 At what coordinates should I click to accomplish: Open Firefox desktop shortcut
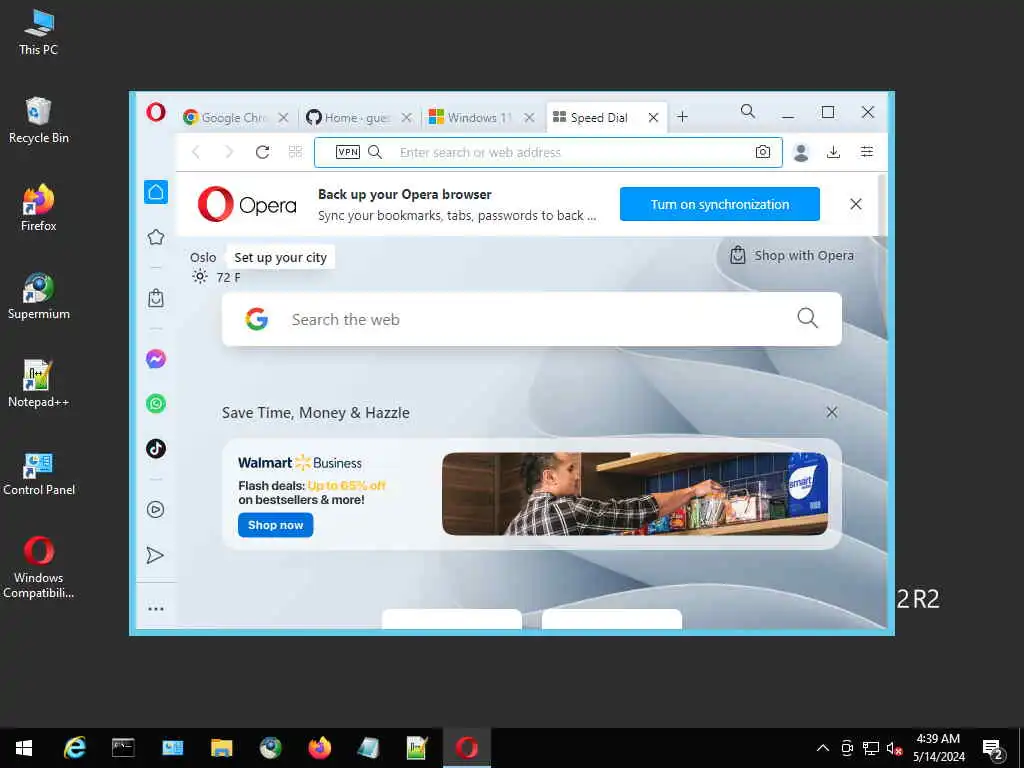(x=39, y=208)
